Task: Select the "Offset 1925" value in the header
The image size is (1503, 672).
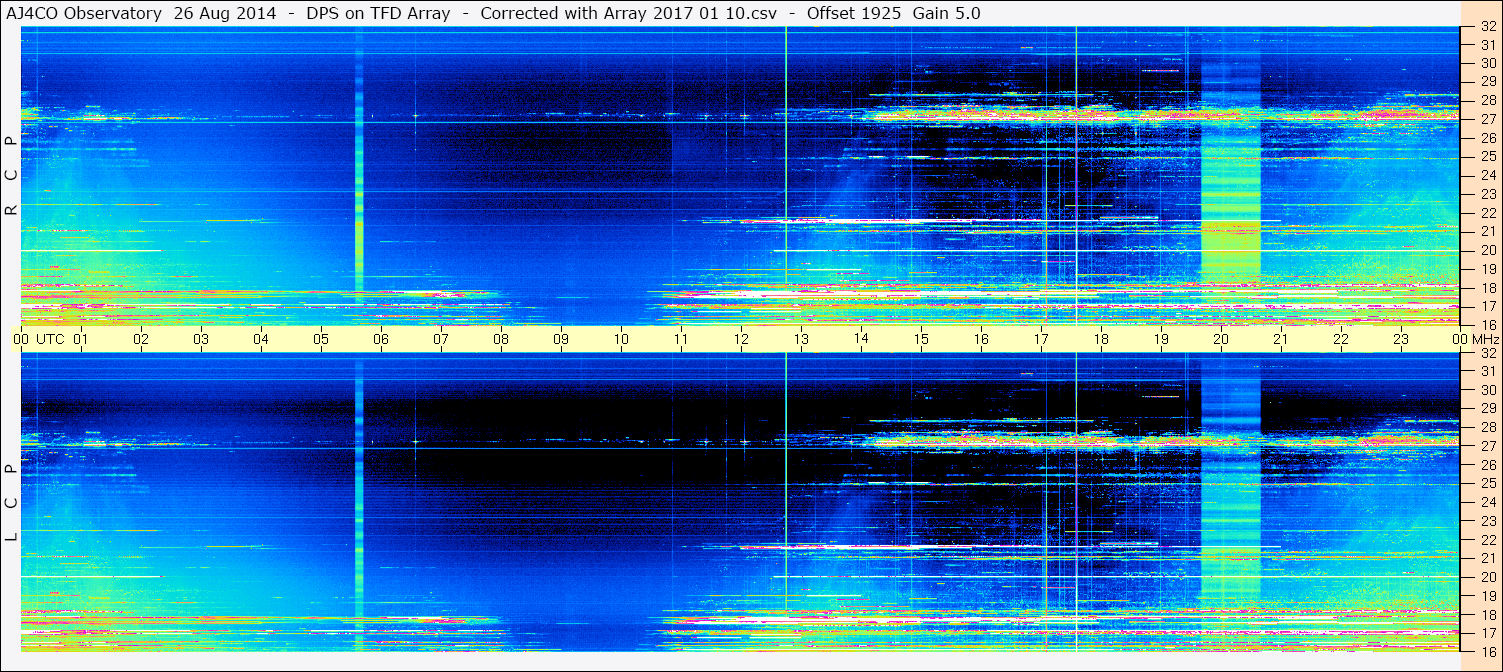Action: [x=854, y=13]
